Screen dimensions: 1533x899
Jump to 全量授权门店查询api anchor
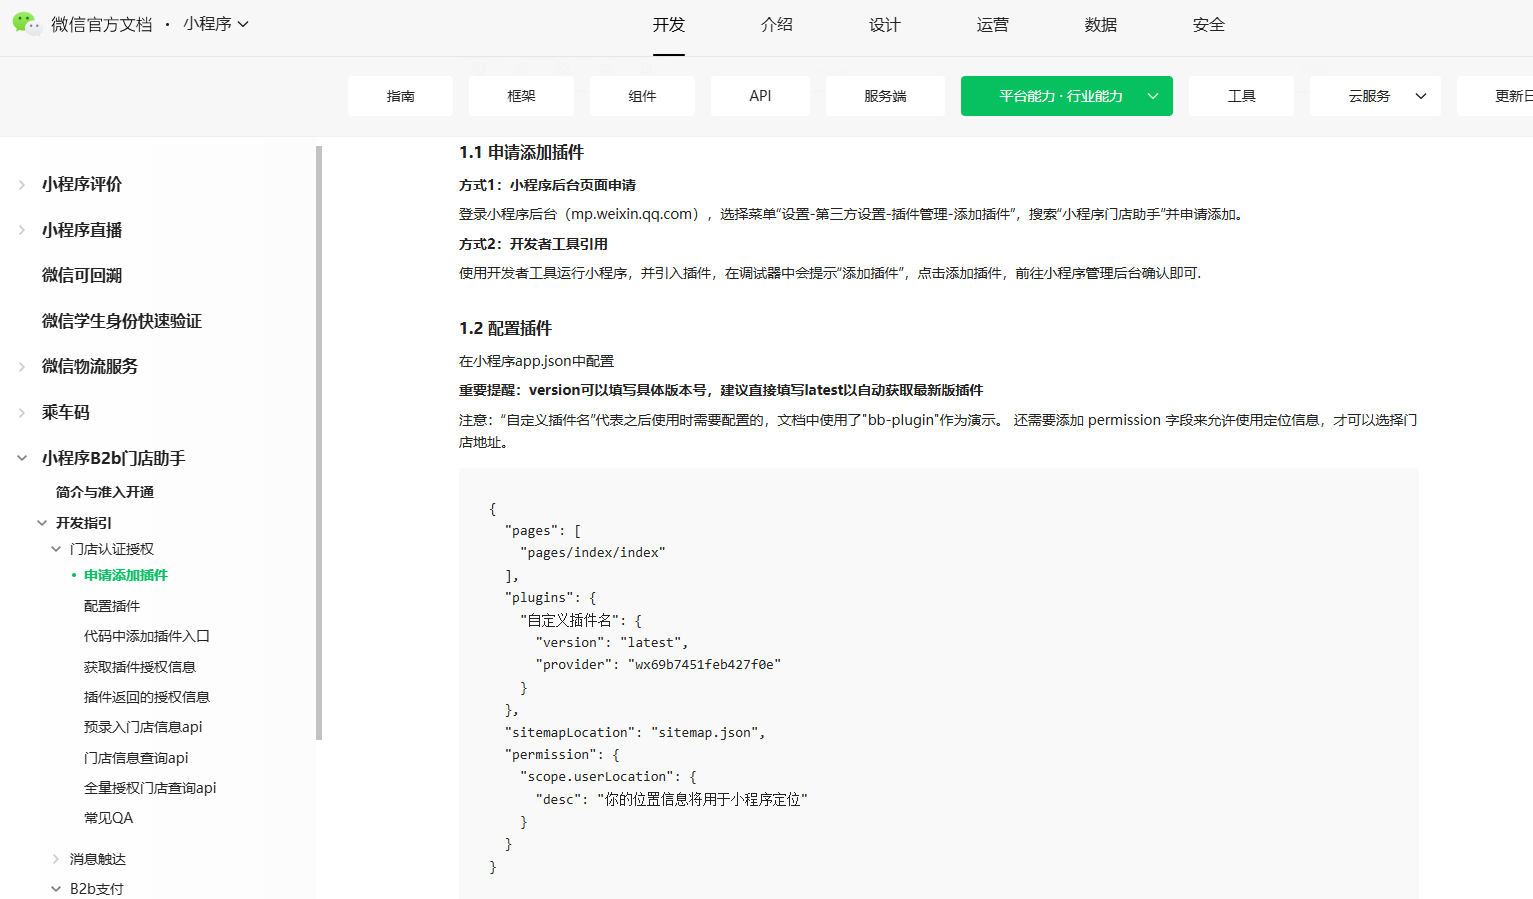tap(150, 788)
